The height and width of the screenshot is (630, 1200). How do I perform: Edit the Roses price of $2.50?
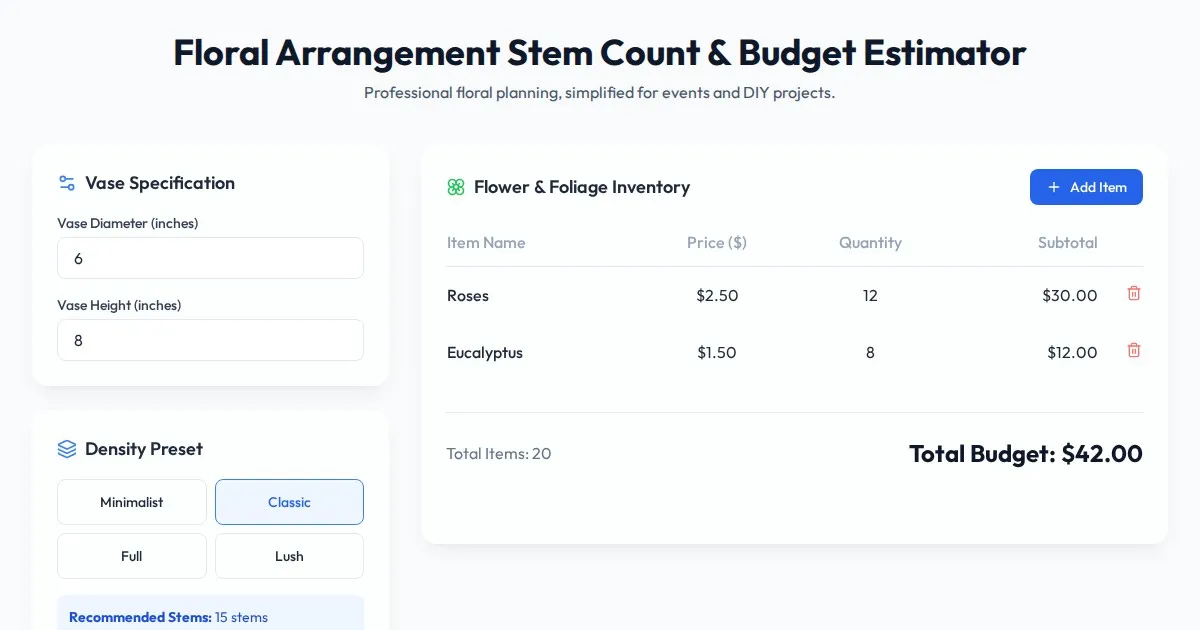717,296
